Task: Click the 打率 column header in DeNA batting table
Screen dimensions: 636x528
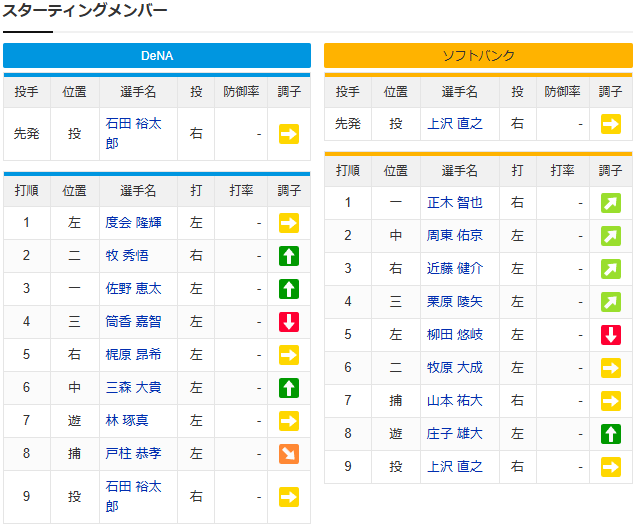Action: pyautogui.click(x=241, y=191)
